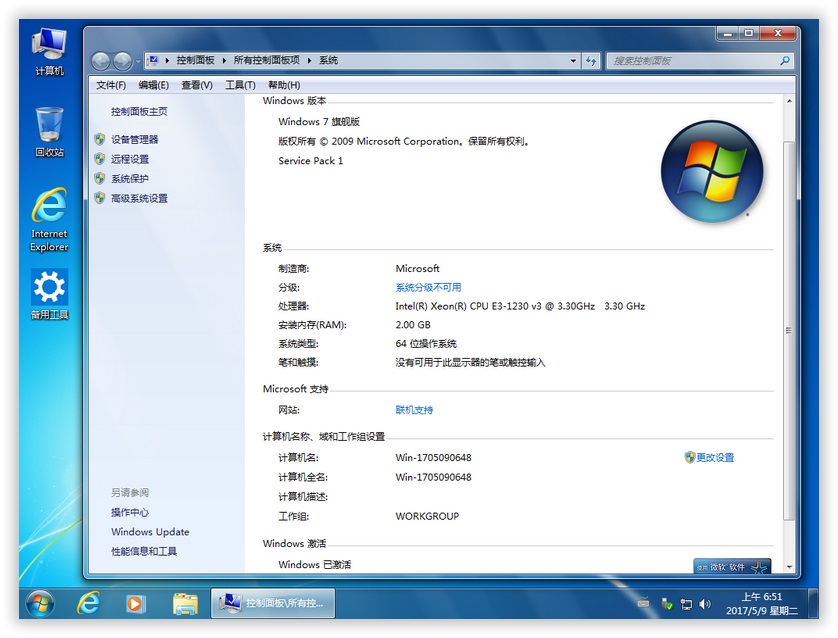Expand the arrow before 控制面板 in breadcrumb
Image resolution: width=838 pixels, height=638 pixels.
(167, 61)
